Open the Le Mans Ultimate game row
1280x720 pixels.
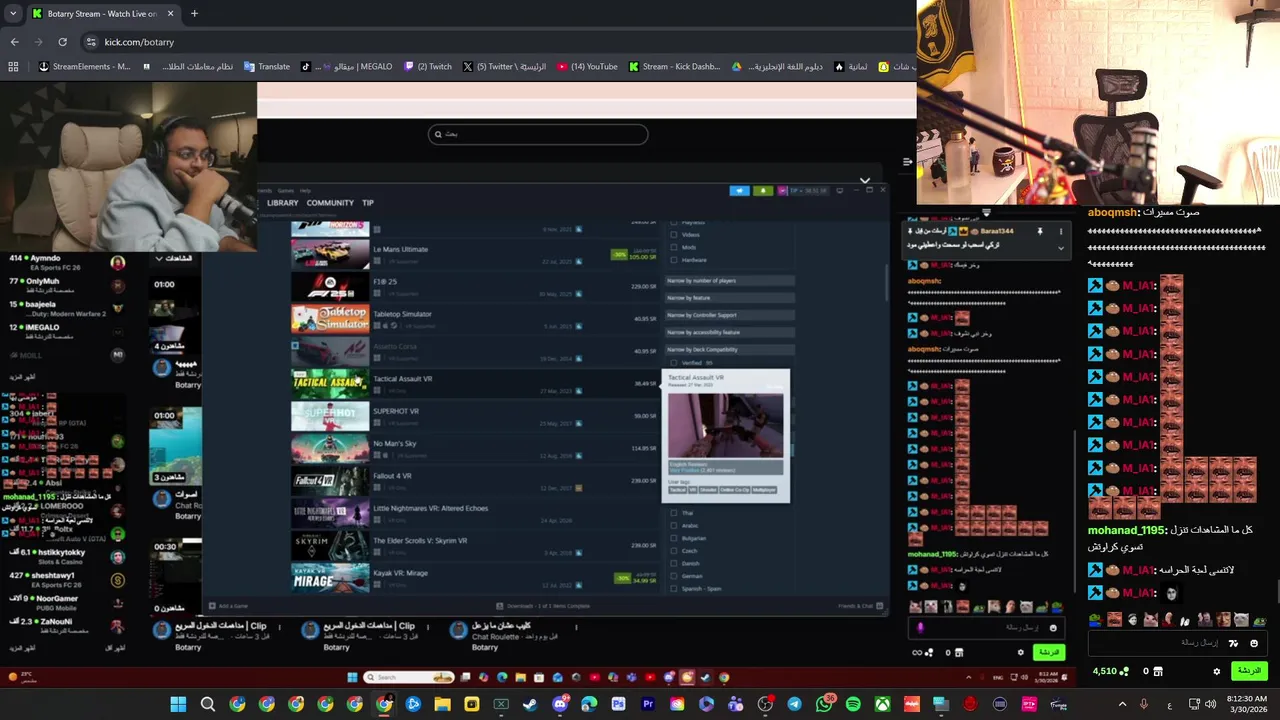tap(475, 254)
